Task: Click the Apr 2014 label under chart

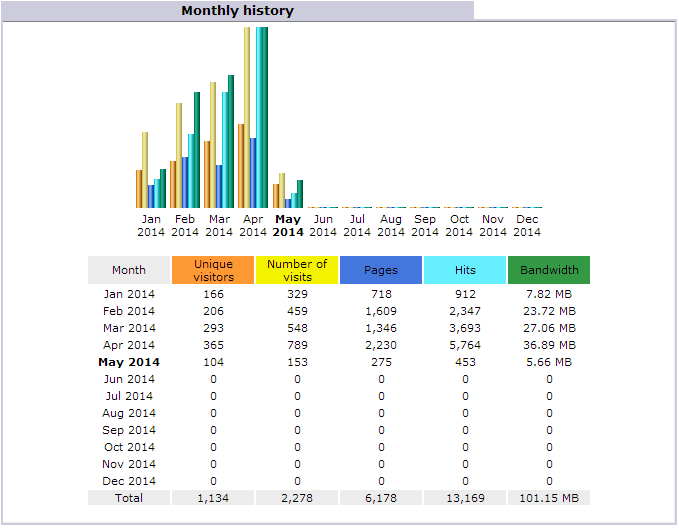Action: (x=253, y=225)
